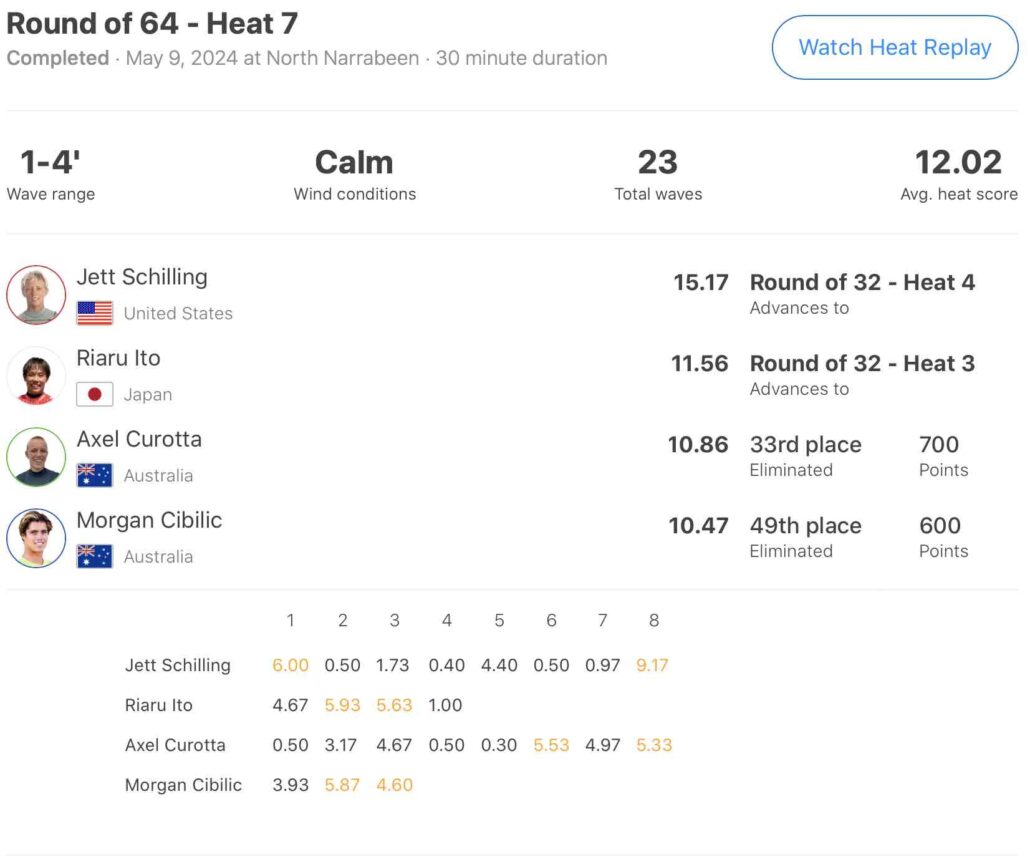Open the Round of 32 - Heat 3 link
The height and width of the screenshot is (867, 1030).
point(862,364)
